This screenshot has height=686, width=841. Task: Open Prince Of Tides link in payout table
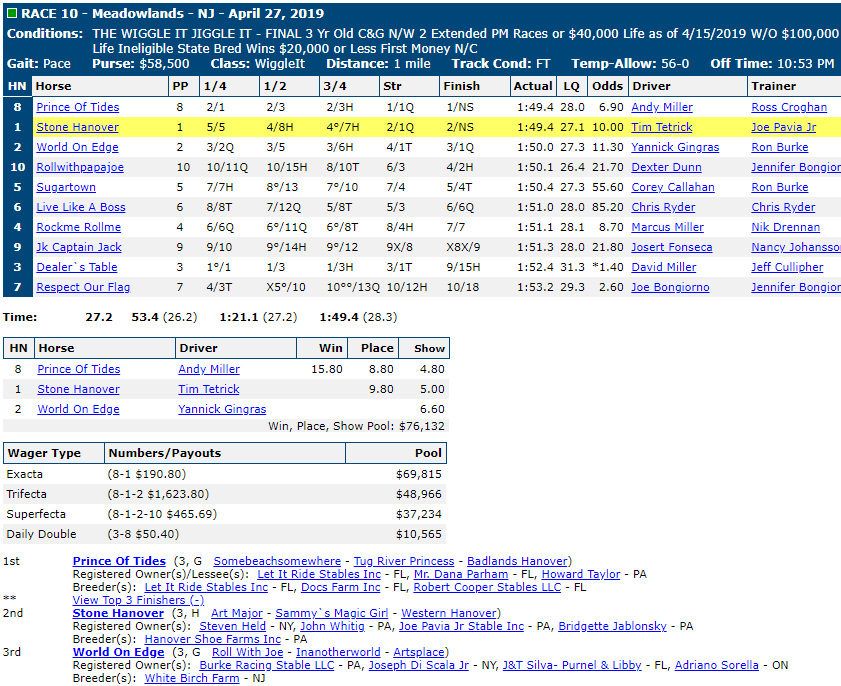79,369
